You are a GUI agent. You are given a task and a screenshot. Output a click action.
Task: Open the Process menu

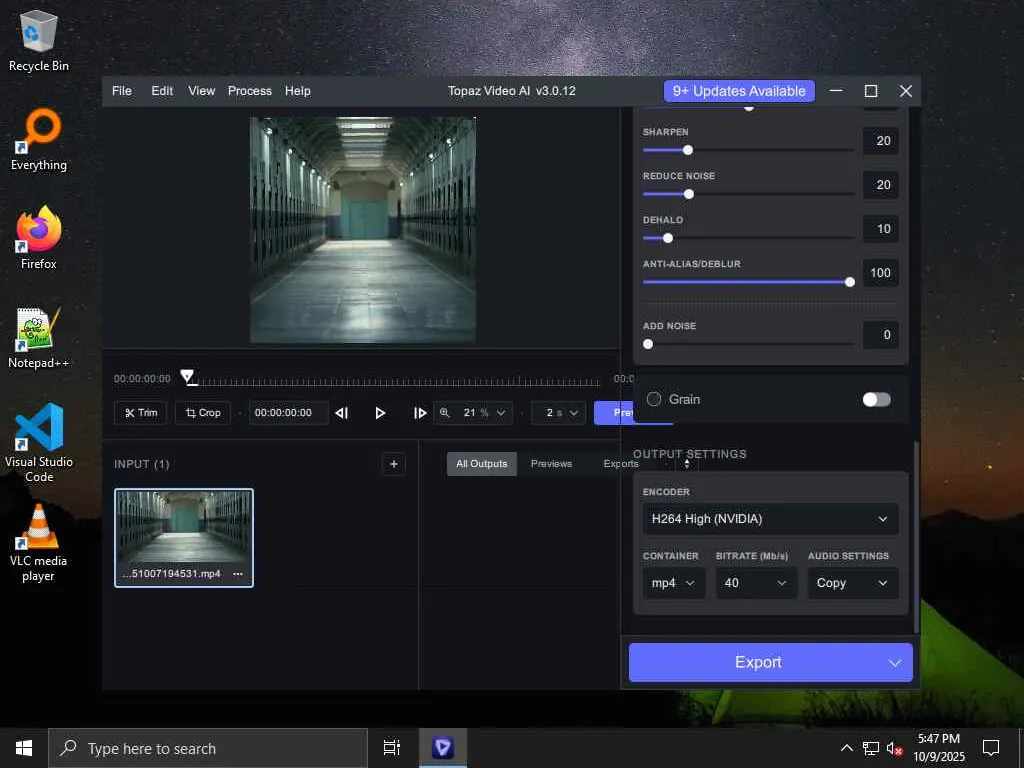(x=249, y=91)
